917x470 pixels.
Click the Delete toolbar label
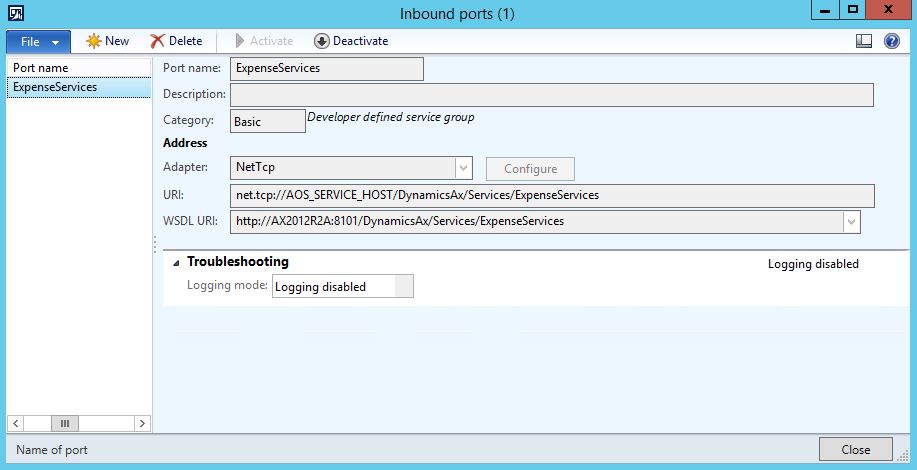pos(185,41)
